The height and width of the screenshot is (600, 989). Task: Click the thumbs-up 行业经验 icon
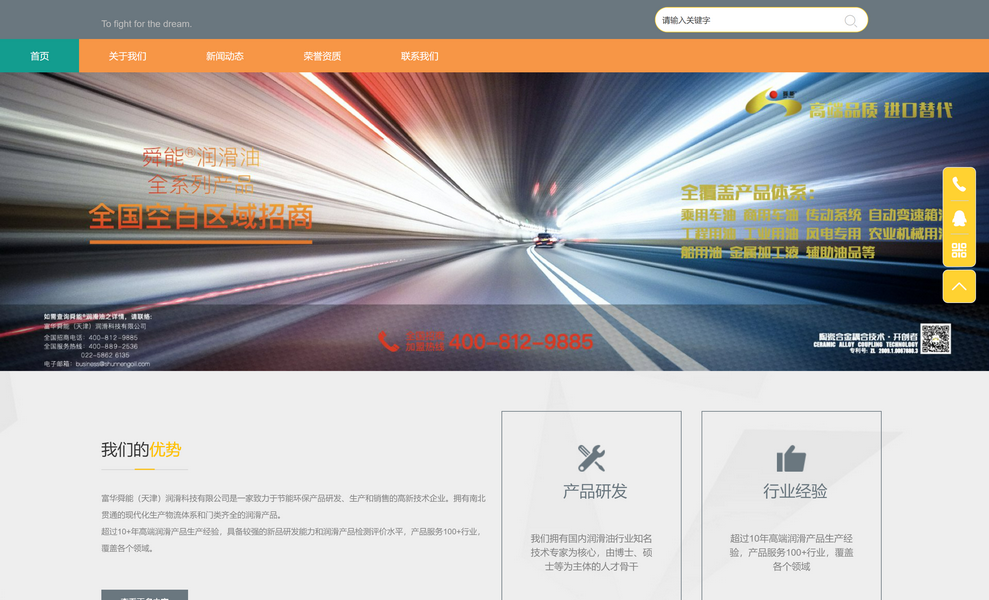point(791,459)
